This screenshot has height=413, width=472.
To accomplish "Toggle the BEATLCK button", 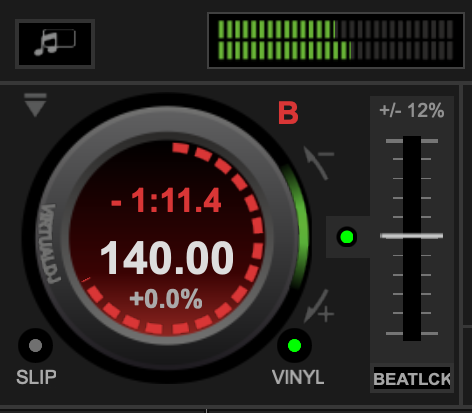I will 412,378.
